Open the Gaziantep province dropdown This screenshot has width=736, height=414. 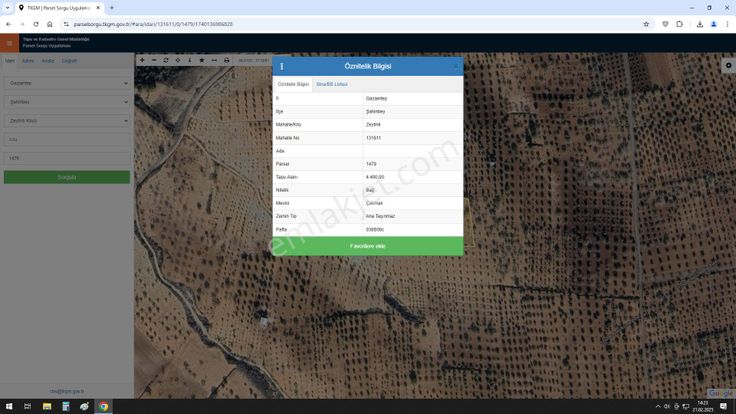coord(67,83)
